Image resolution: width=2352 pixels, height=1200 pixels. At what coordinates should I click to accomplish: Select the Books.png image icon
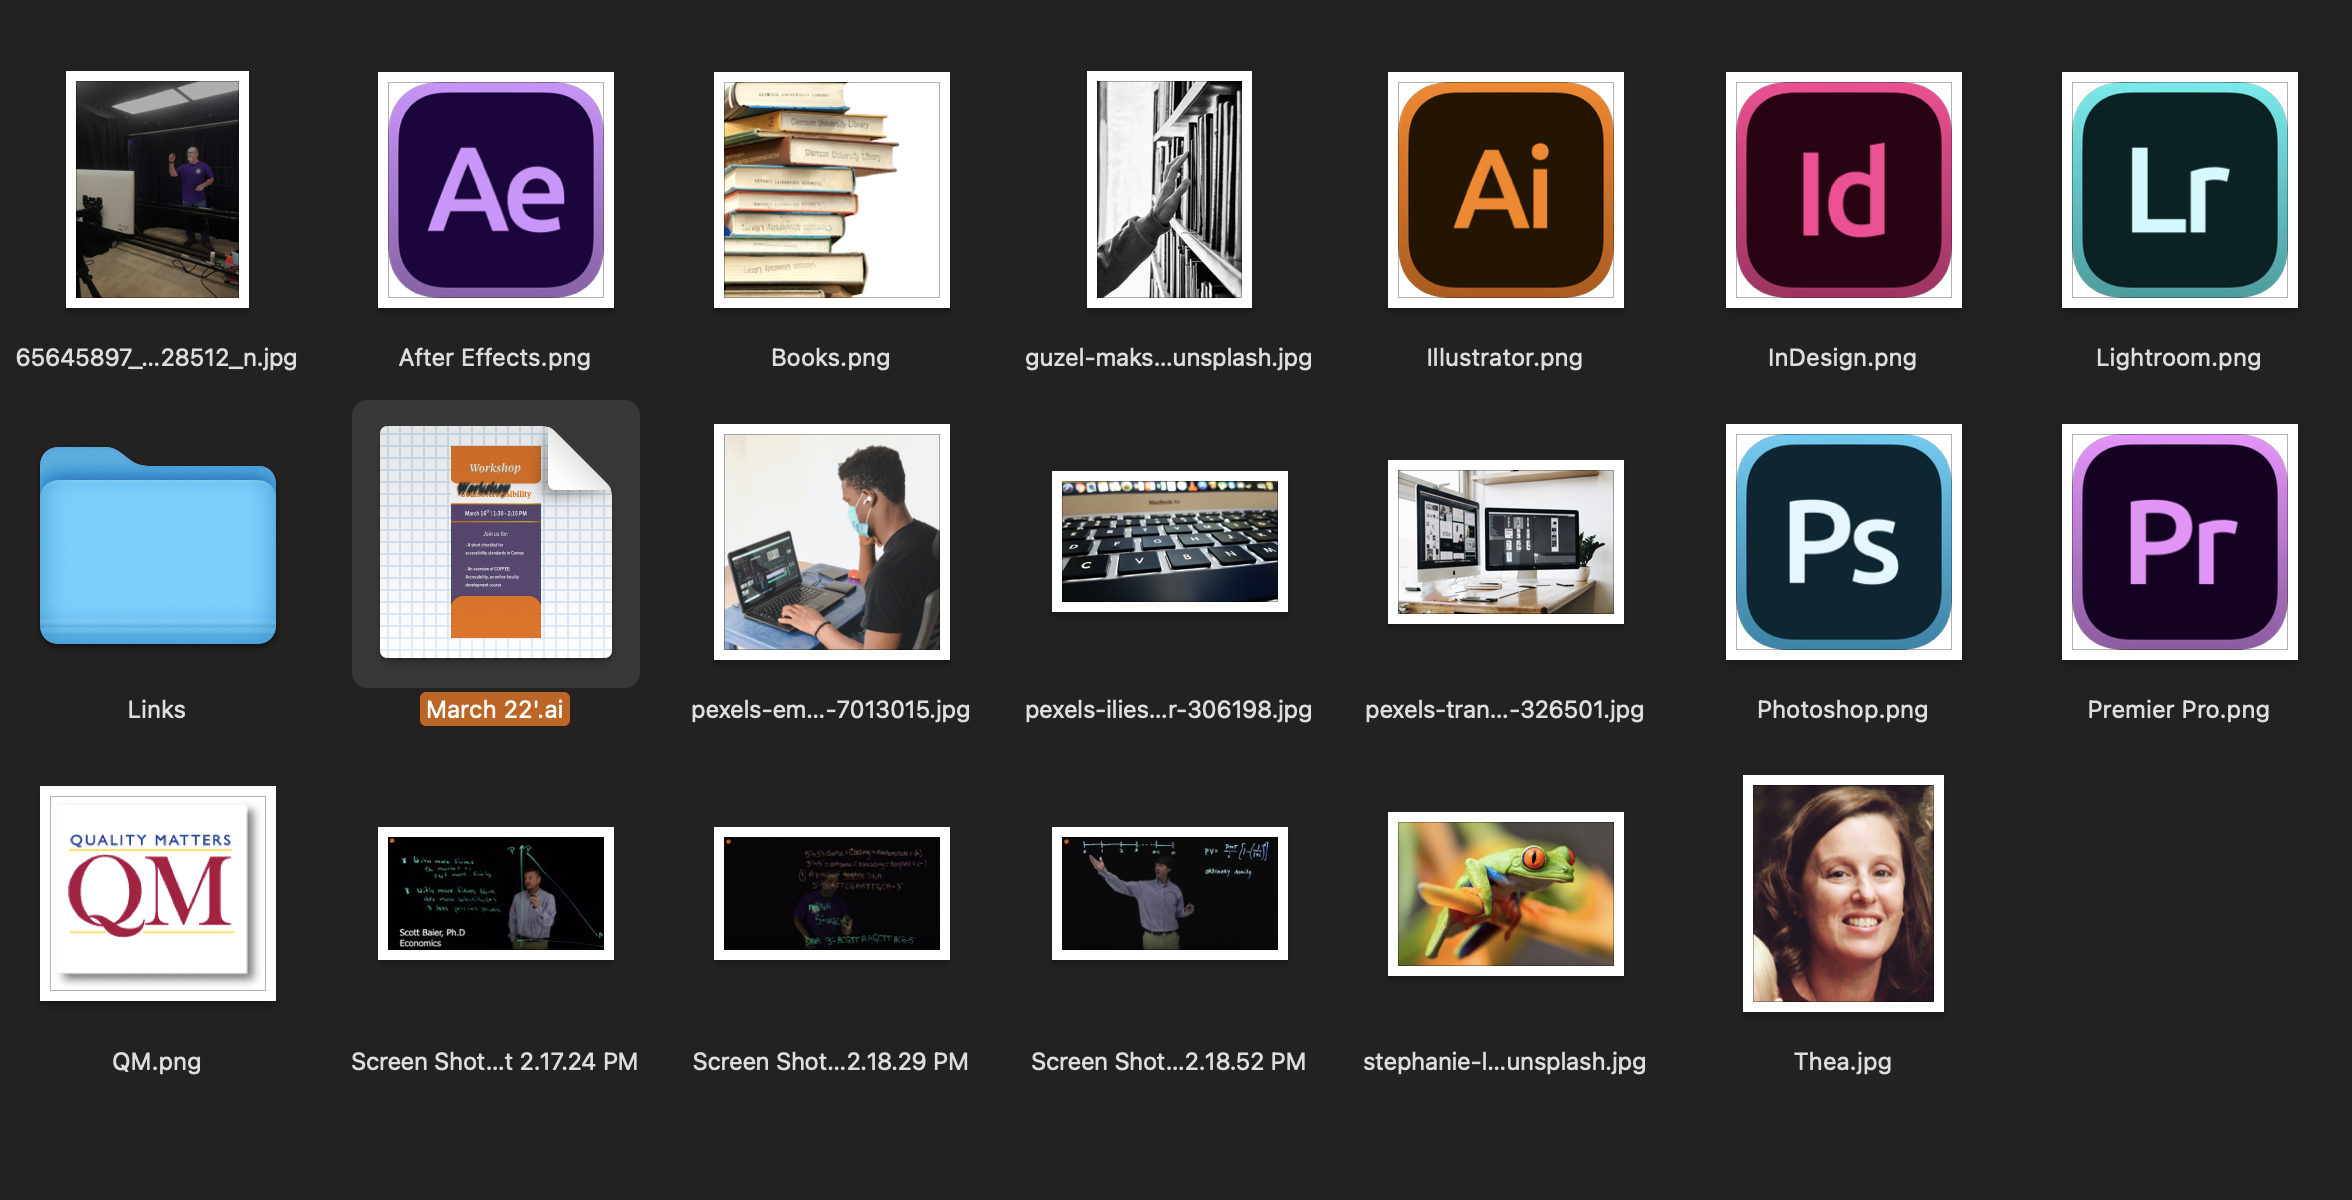point(831,190)
